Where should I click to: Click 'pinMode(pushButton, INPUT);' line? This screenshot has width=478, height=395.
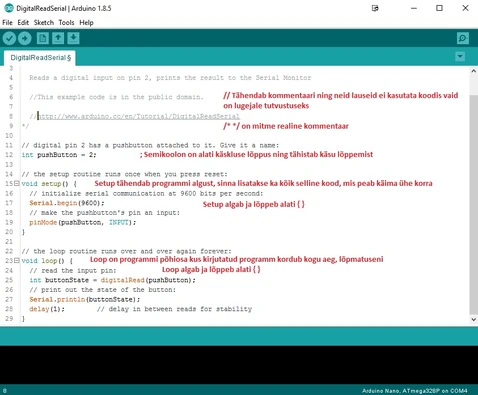coord(83,222)
